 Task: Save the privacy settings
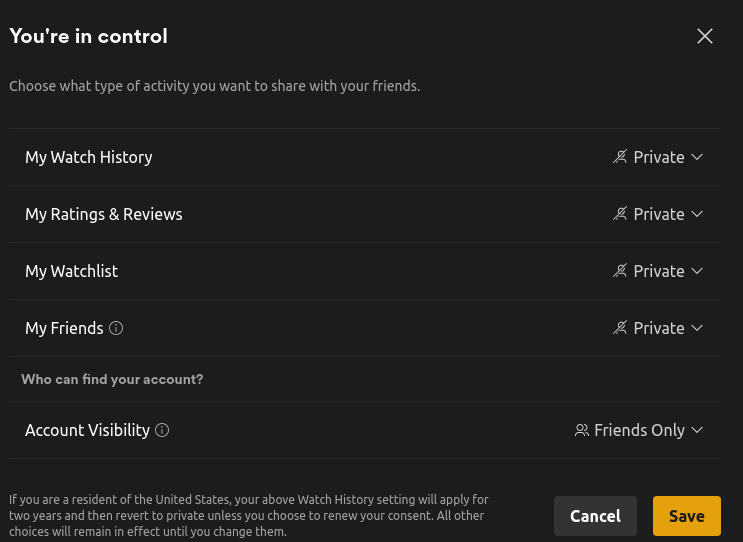[687, 516]
